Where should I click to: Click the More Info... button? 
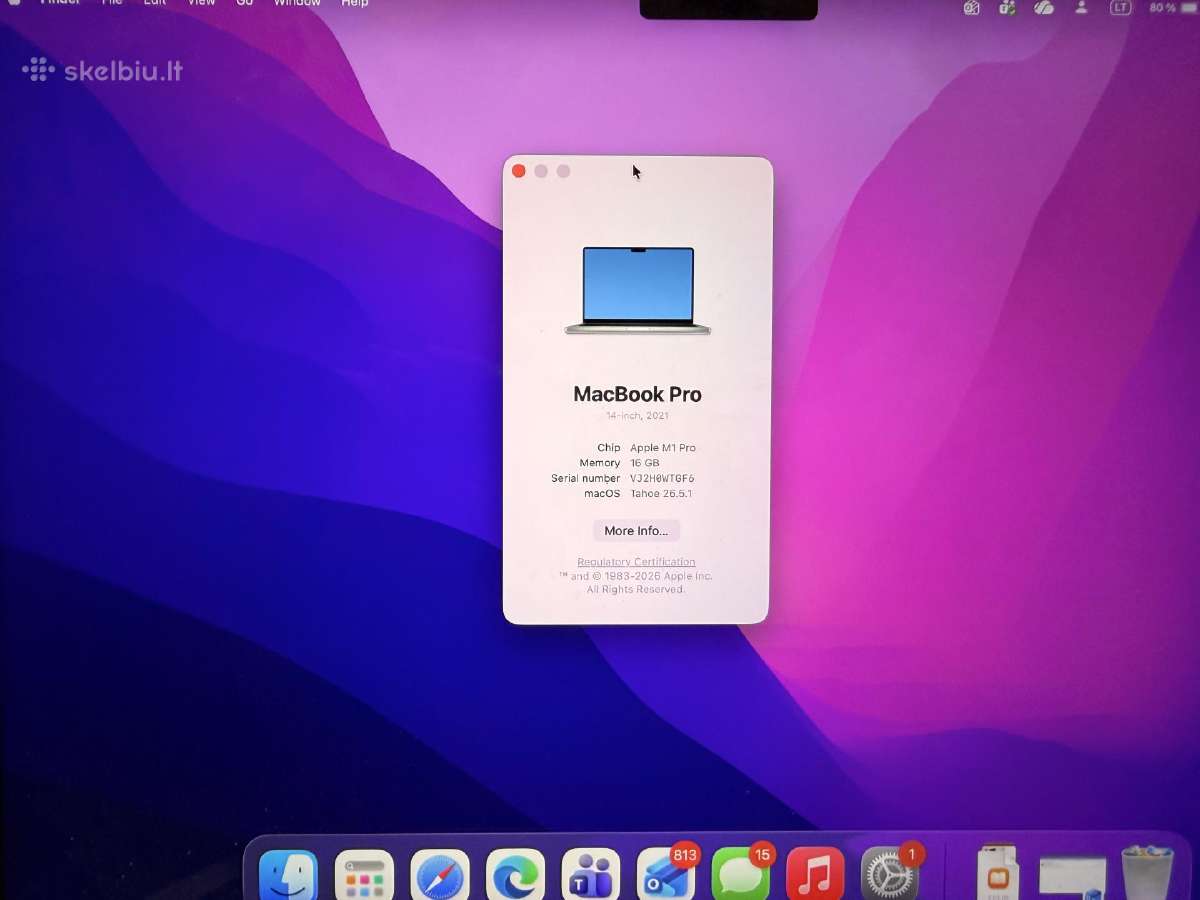coord(636,531)
